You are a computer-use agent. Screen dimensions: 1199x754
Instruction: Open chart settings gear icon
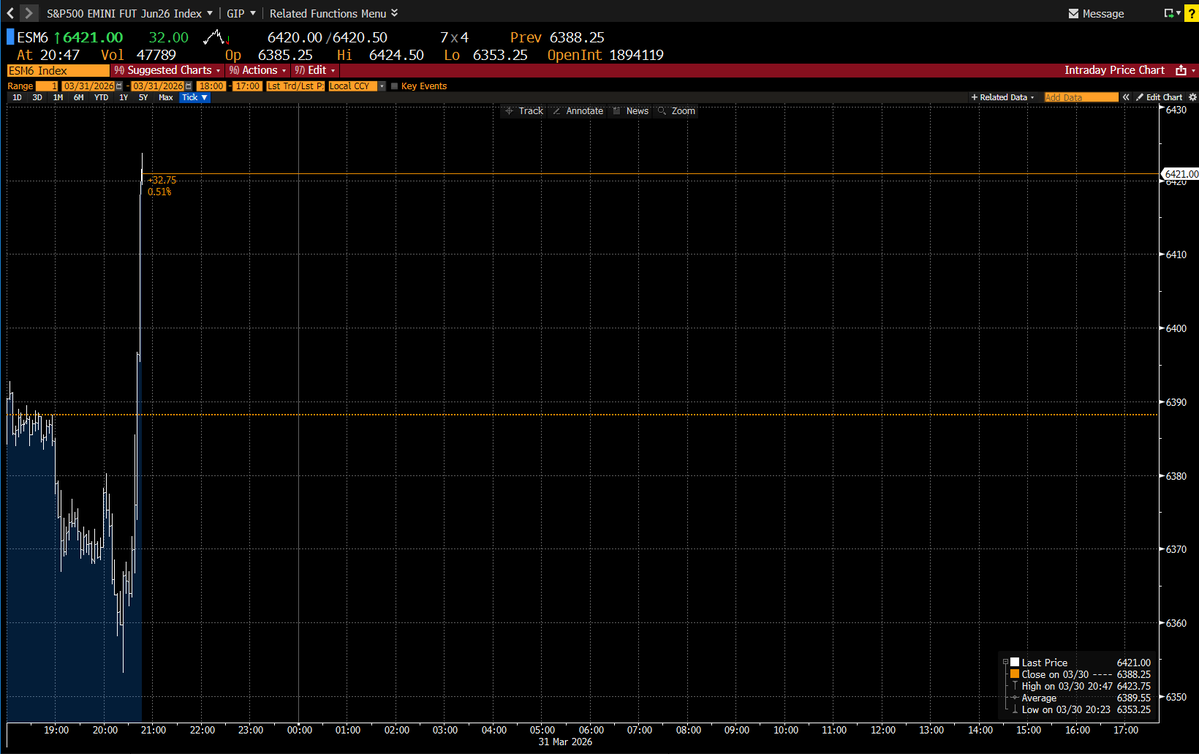1192,97
